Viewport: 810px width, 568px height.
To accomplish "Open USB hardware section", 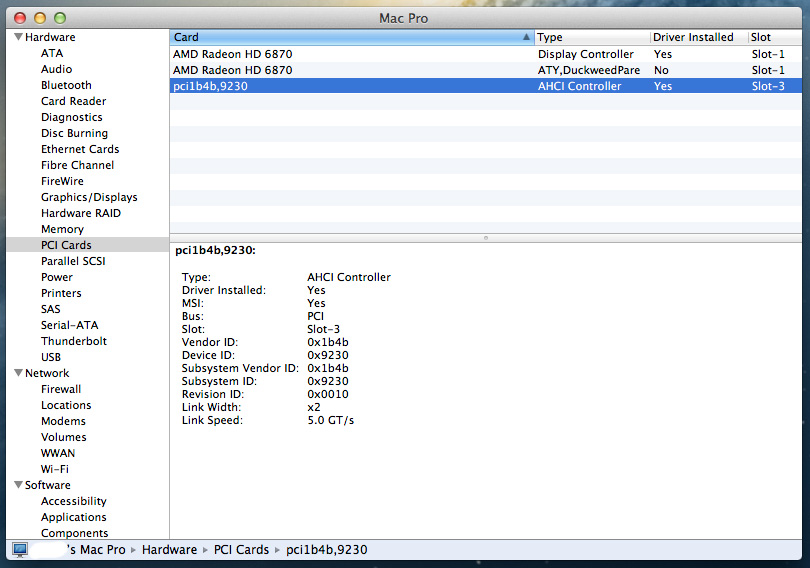I will click(51, 357).
